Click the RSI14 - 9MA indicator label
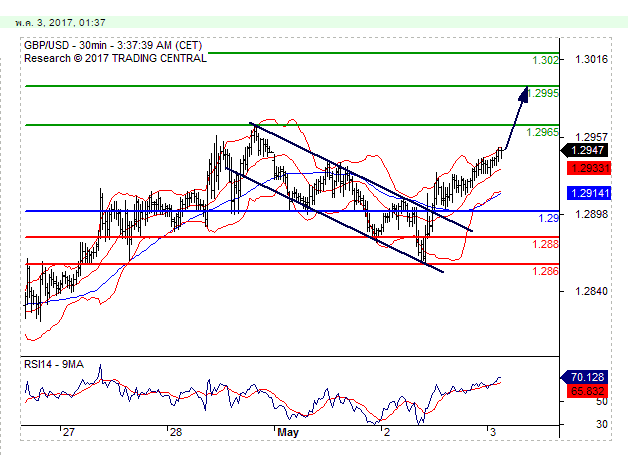This screenshot has height=456, width=628. (x=57, y=363)
